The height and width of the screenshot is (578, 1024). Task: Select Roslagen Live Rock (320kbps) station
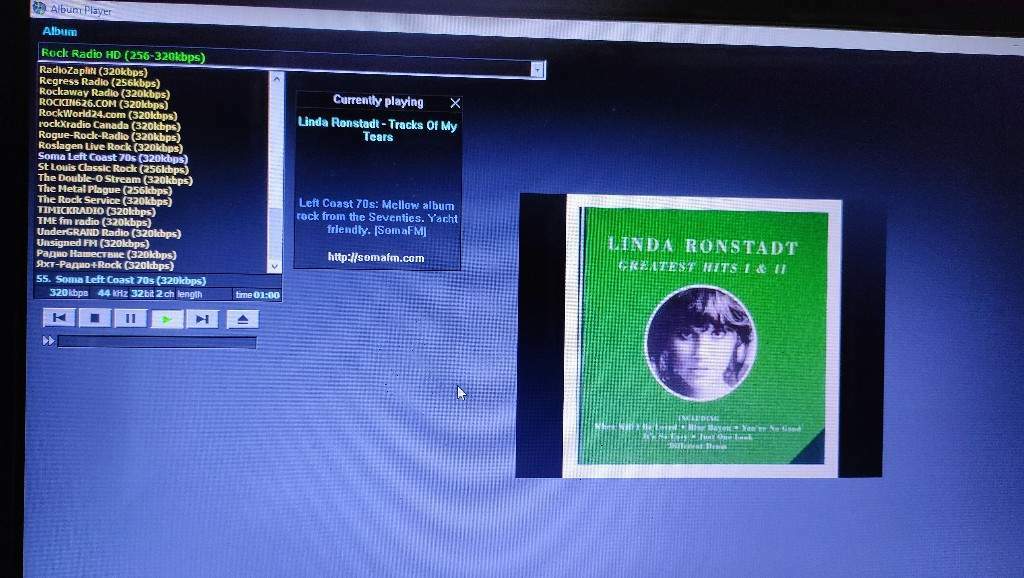110,147
